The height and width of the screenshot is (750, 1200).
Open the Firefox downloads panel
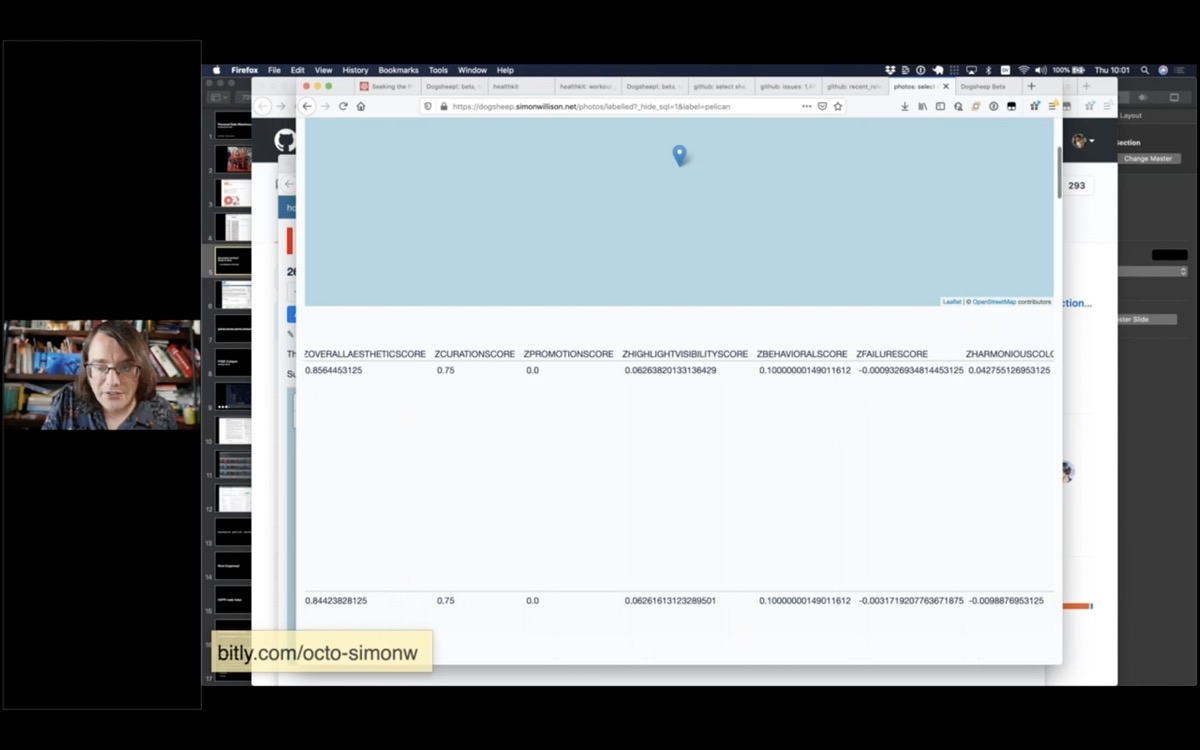pyautogui.click(x=904, y=106)
